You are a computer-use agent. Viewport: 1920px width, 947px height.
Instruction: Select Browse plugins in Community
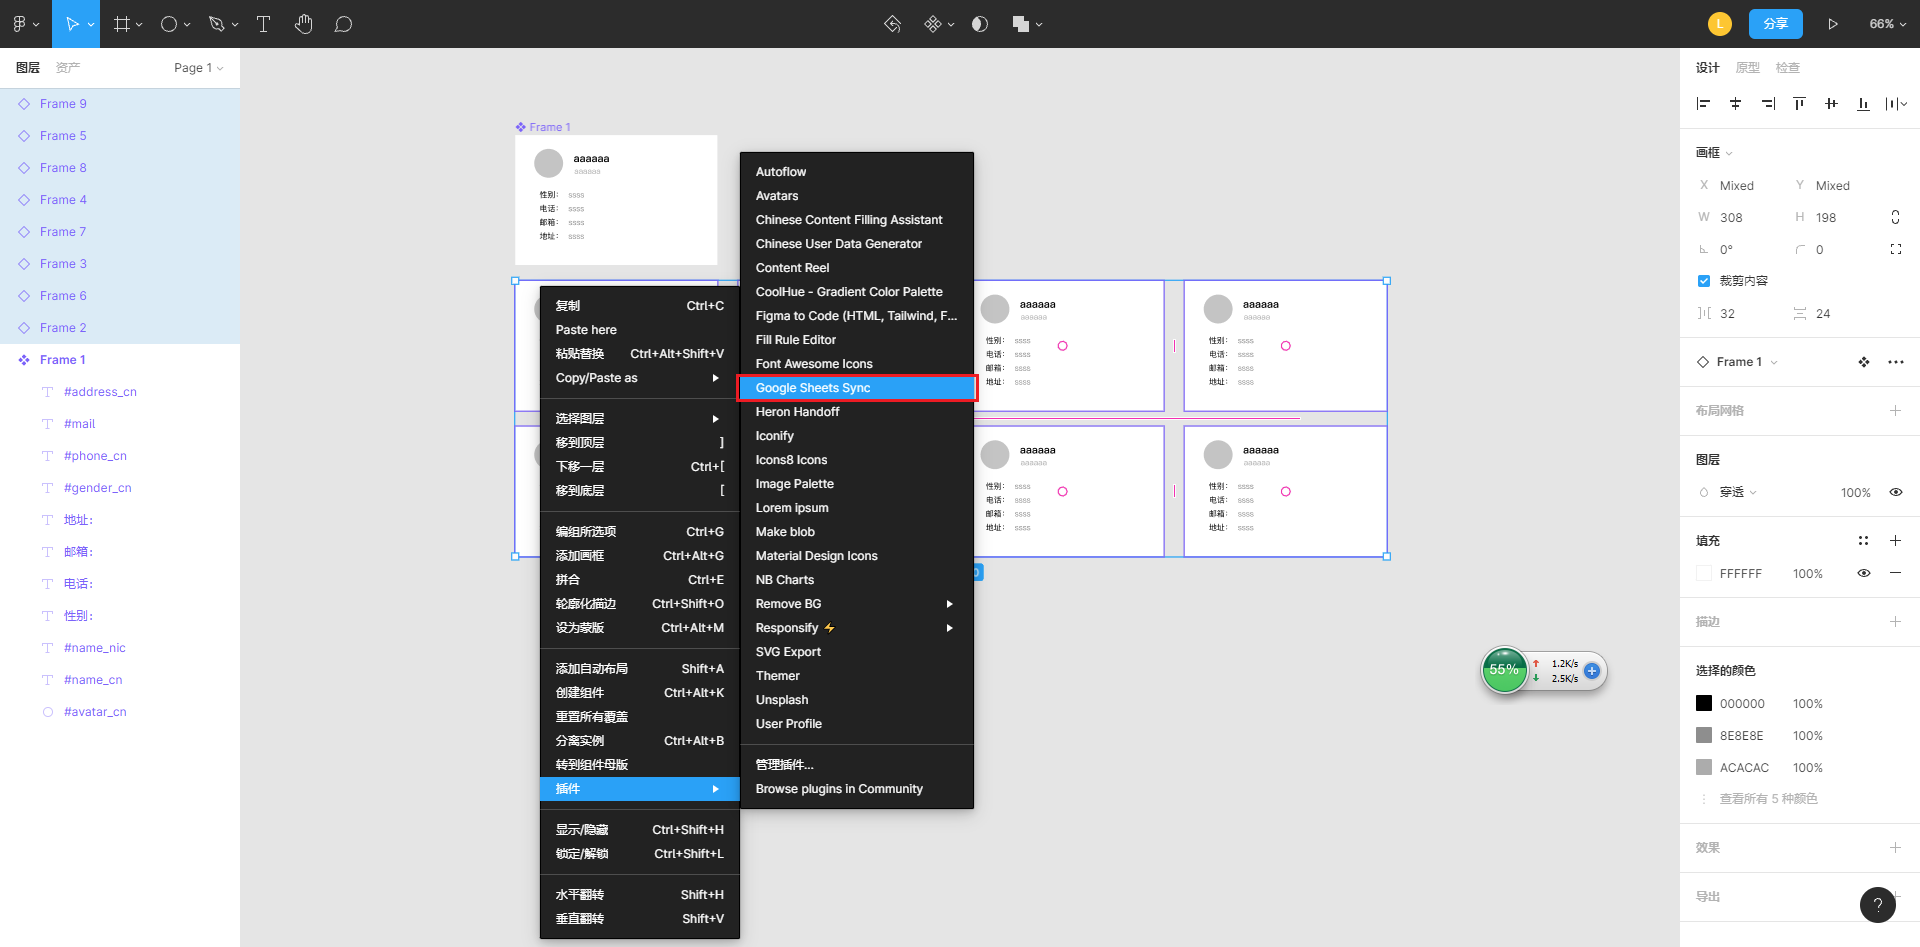tap(839, 789)
